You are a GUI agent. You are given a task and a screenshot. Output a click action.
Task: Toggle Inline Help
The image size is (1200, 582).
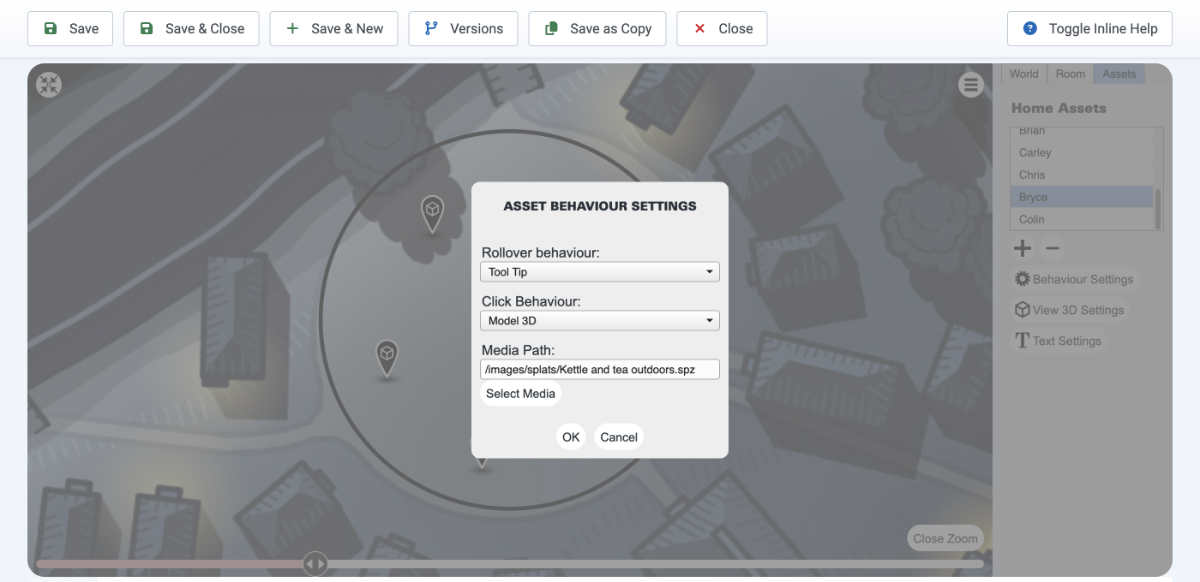(x=1090, y=29)
